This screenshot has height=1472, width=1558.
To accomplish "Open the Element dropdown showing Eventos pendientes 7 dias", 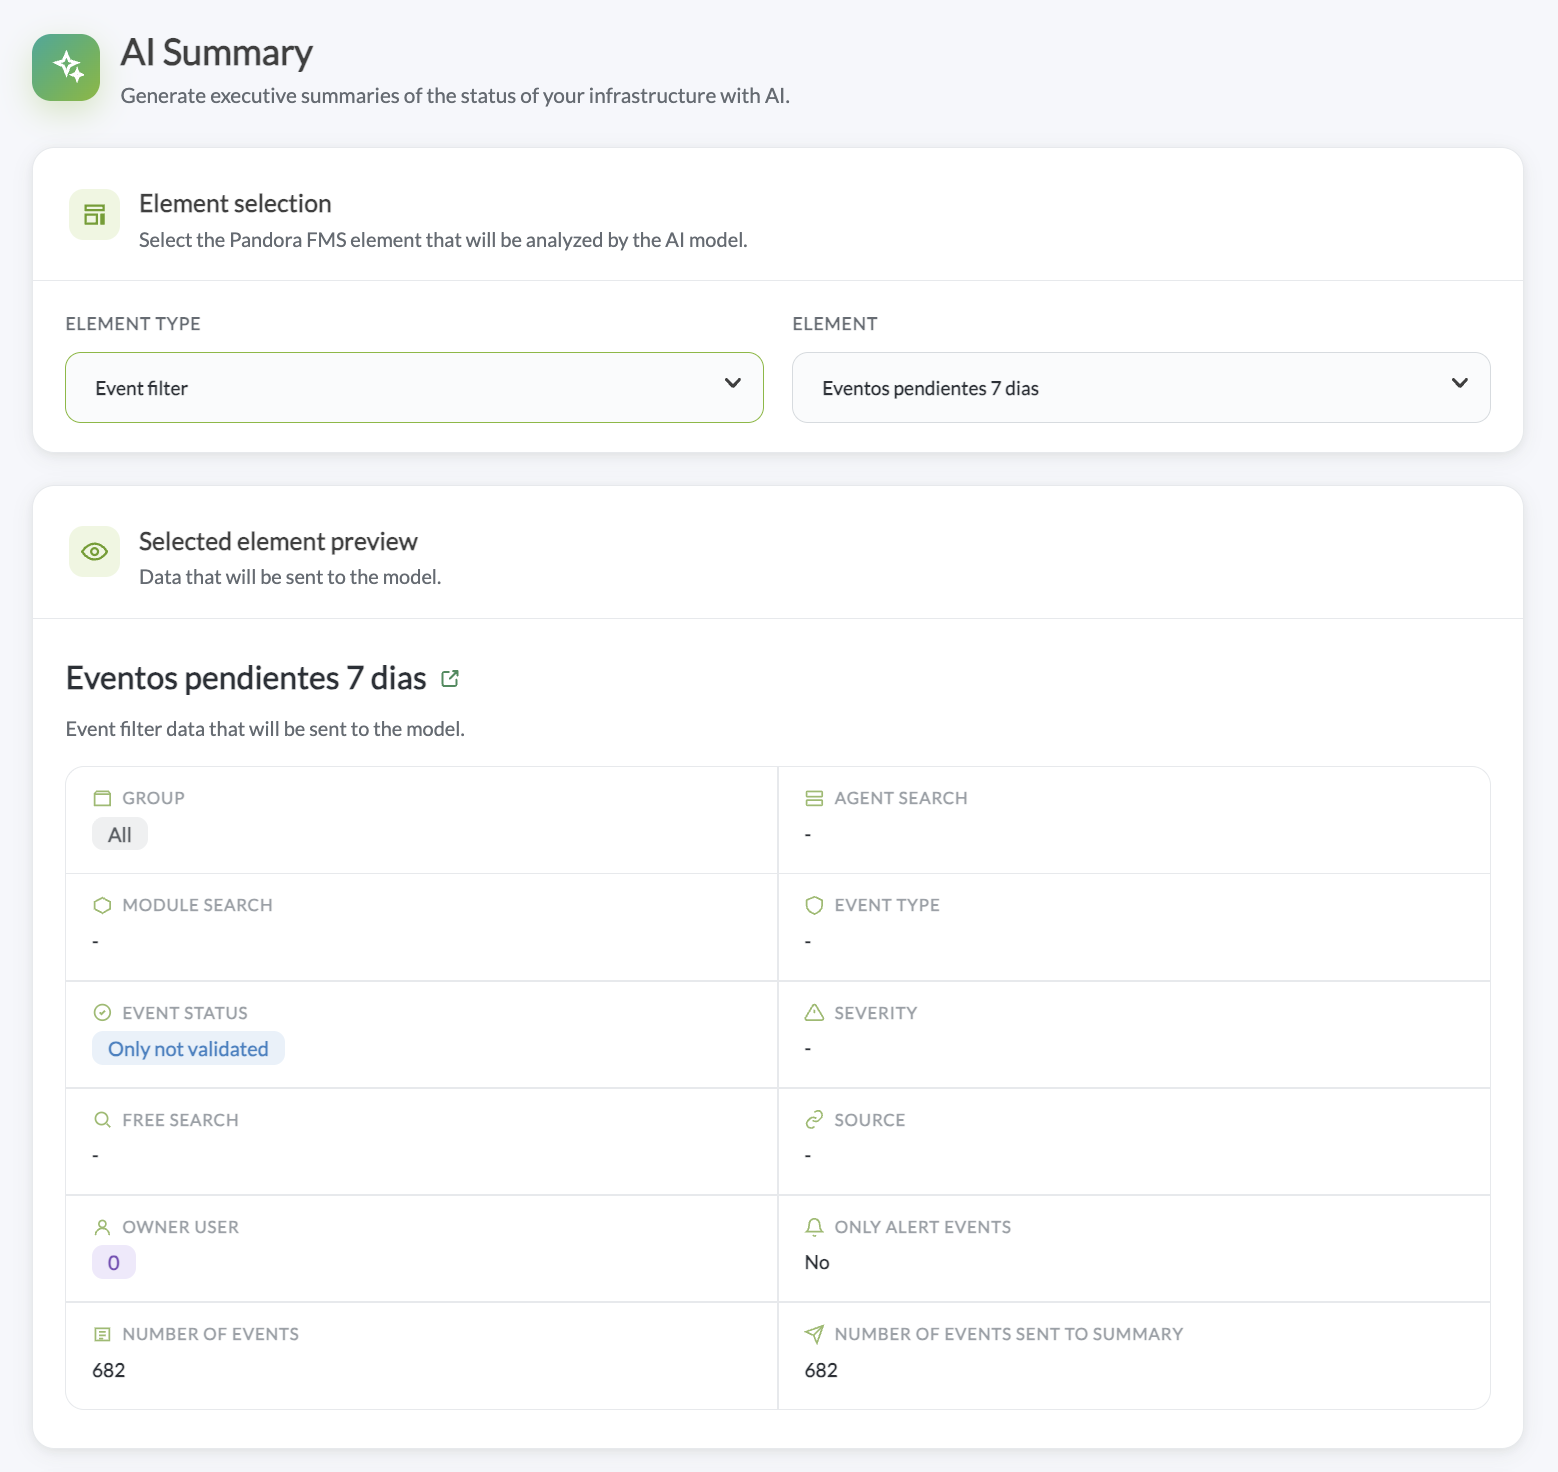I will click(x=1141, y=387).
